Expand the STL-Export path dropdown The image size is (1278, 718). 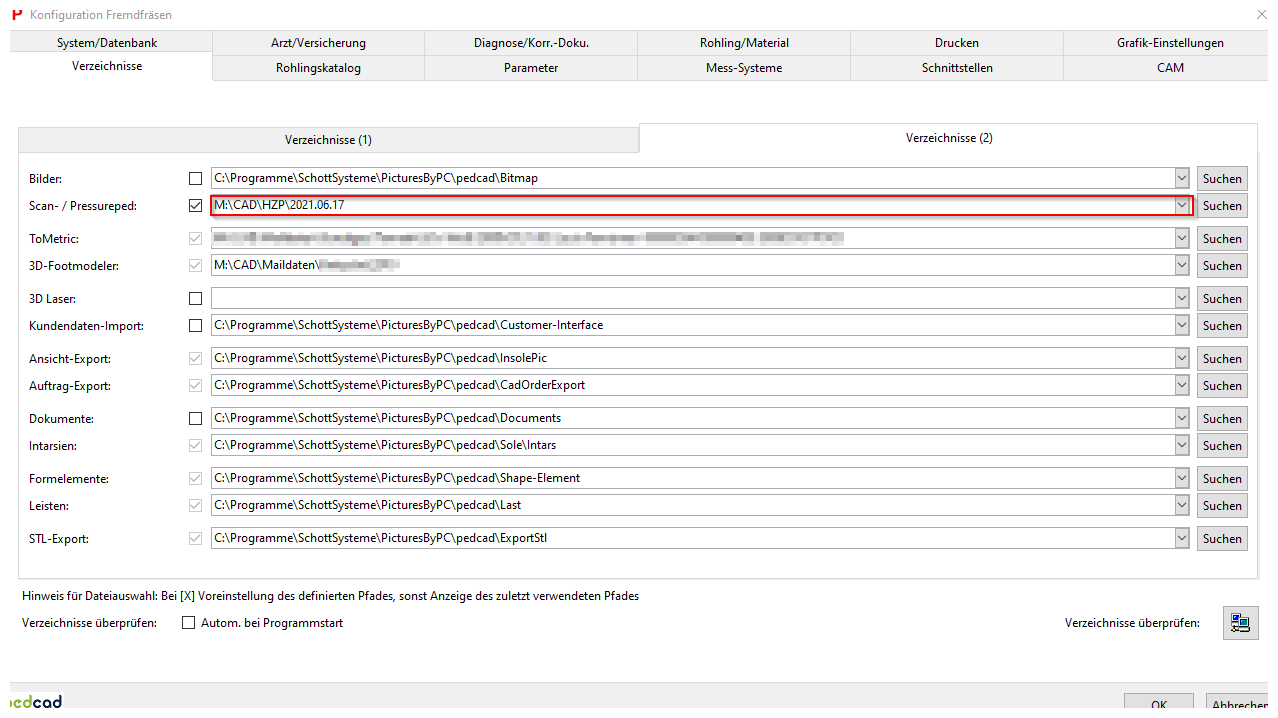[x=1182, y=539]
